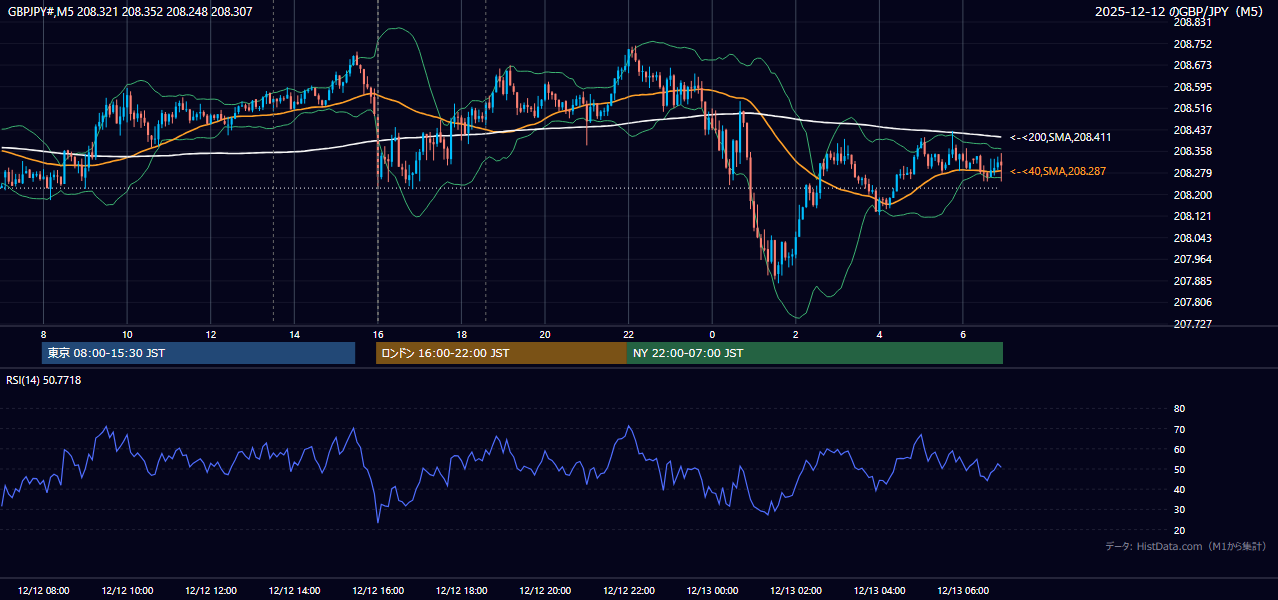Click price axis label 208.752

click(1192, 44)
